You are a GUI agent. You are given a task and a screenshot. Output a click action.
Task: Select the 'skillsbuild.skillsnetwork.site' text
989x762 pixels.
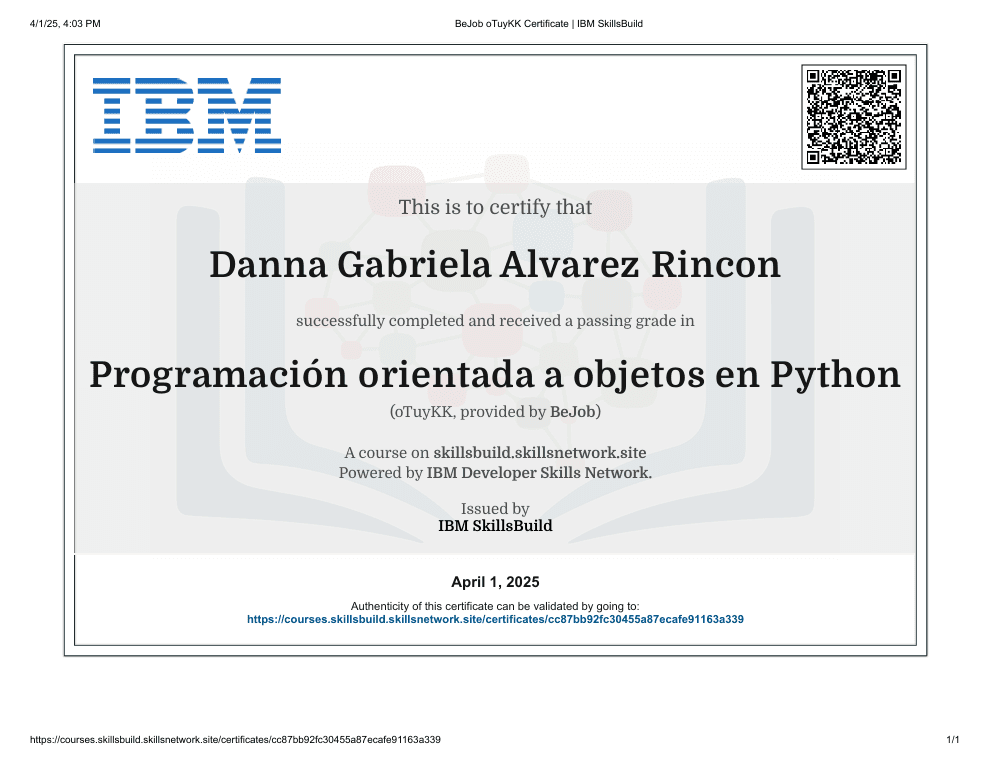[x=540, y=452]
